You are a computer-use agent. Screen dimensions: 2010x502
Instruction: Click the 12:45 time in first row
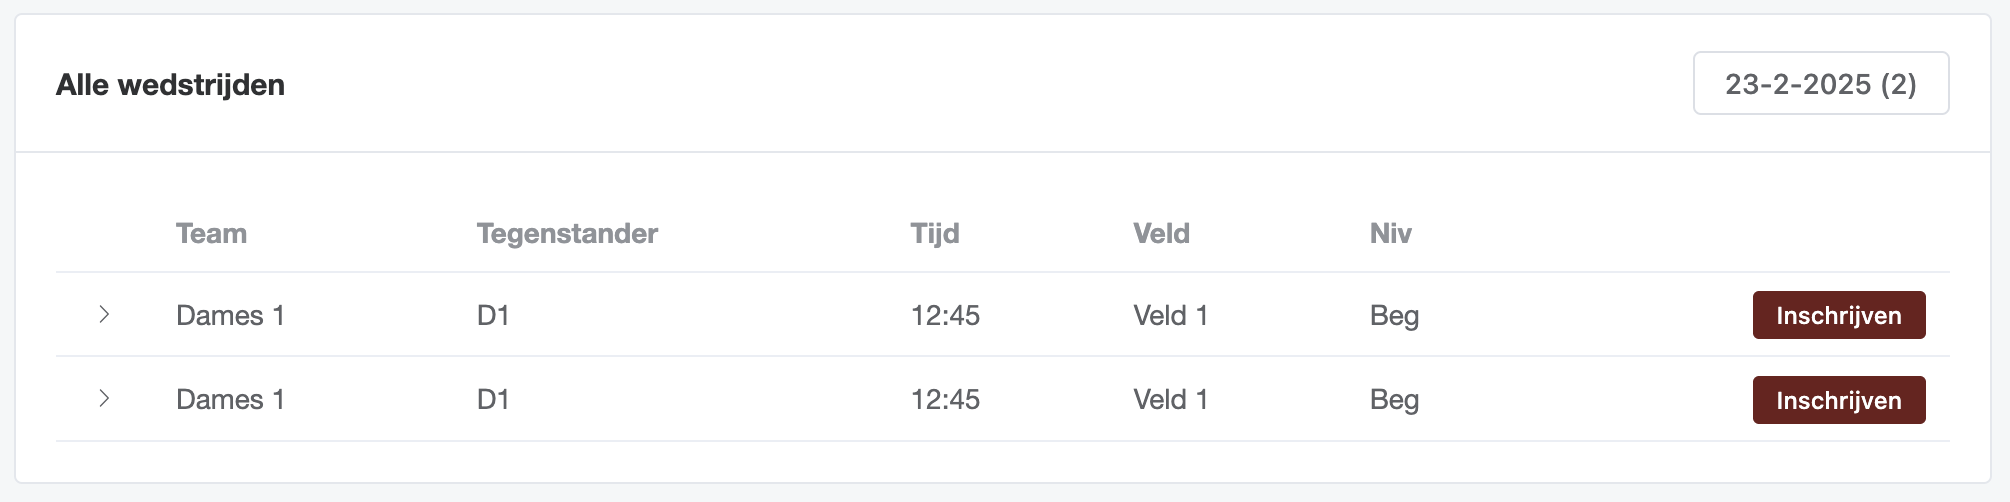point(945,315)
